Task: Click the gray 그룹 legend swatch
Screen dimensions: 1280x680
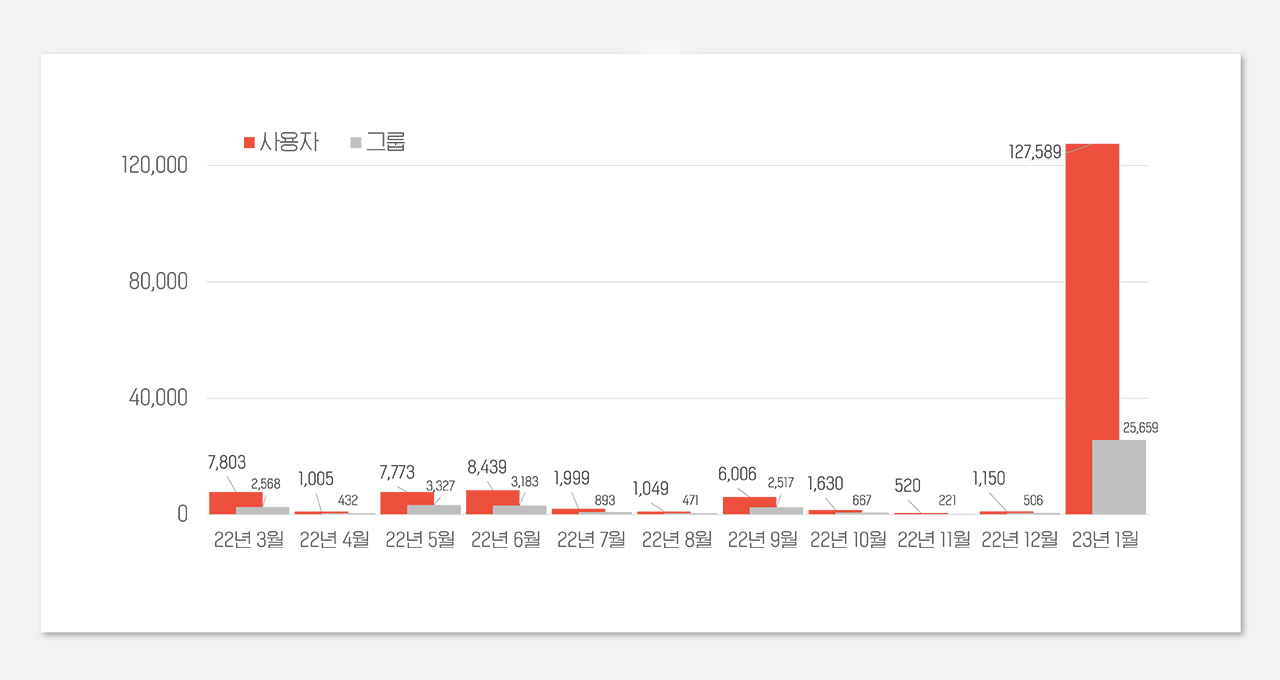Action: click(355, 143)
